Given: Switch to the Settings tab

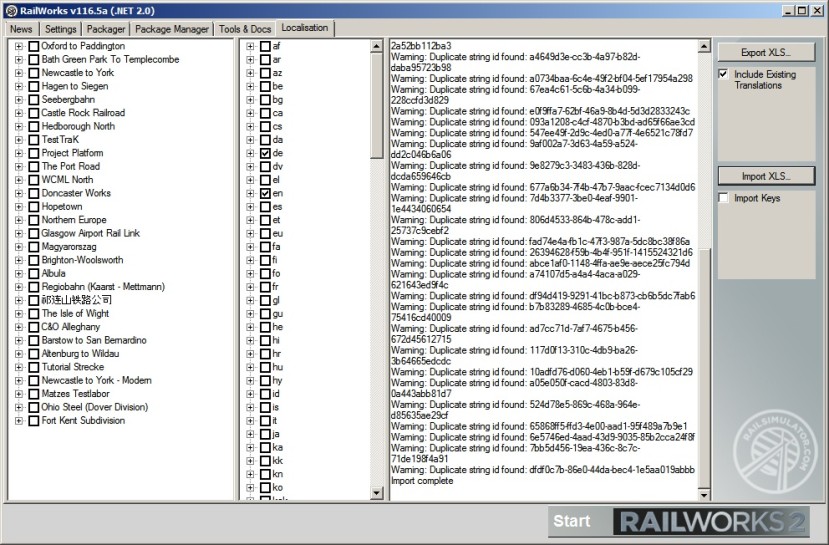Looking at the screenshot, I should (60, 29).
